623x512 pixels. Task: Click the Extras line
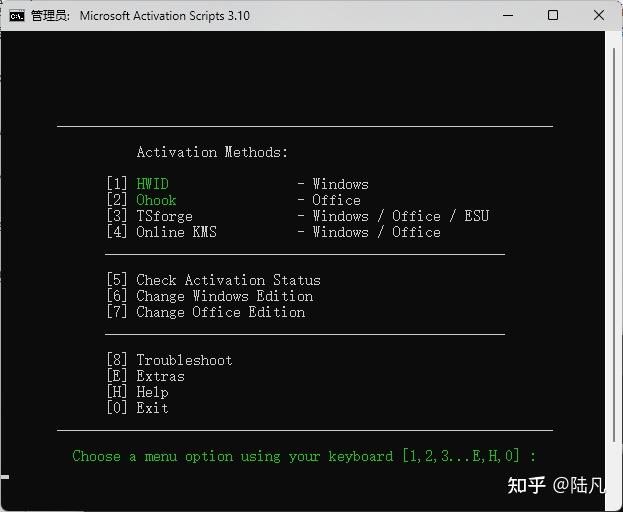[x=145, y=376]
